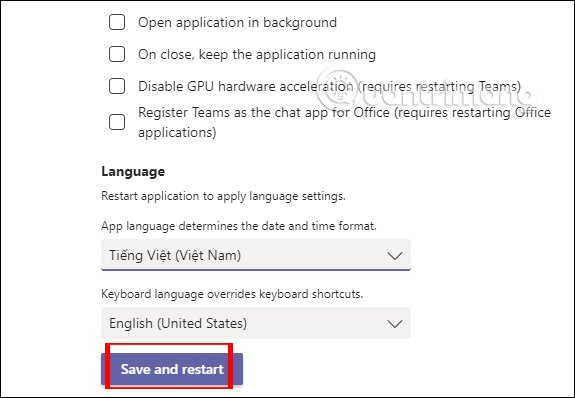Open the Tiếng Việt (Việt Nam) dropdown
The width and height of the screenshot is (575, 398).
[256, 255]
